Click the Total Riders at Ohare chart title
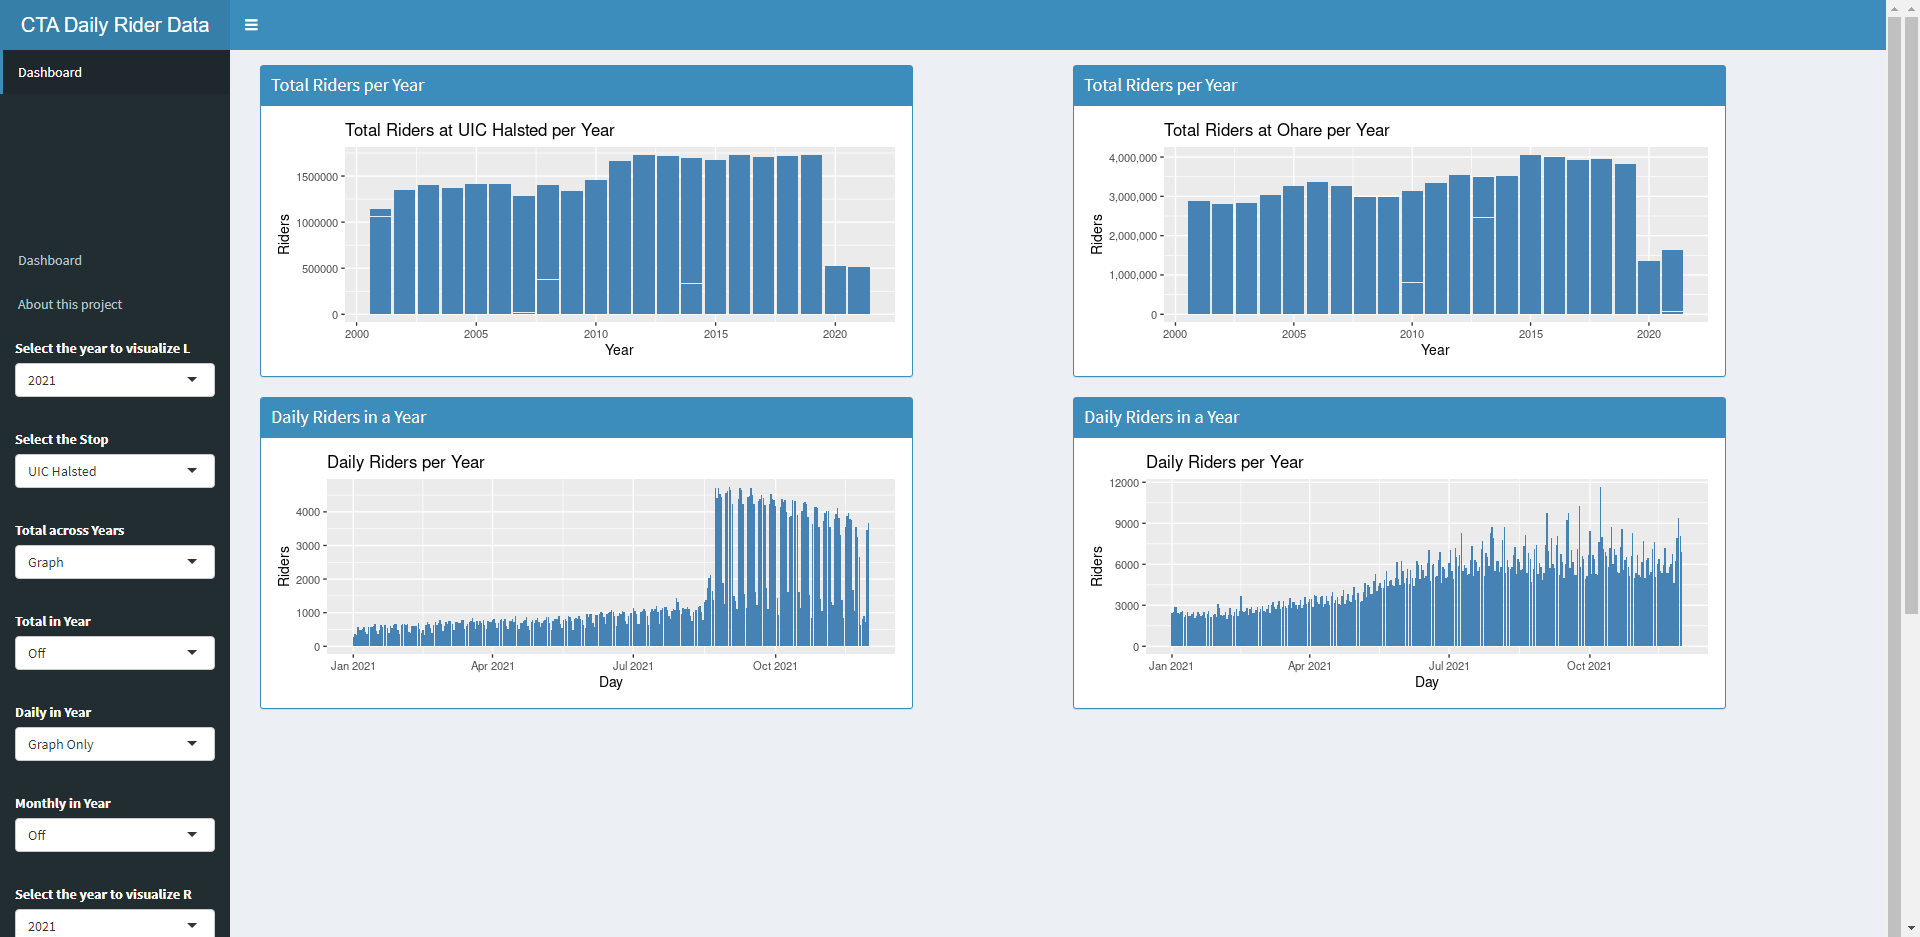Screen dimensions: 1920x937 pyautogui.click(x=1276, y=130)
